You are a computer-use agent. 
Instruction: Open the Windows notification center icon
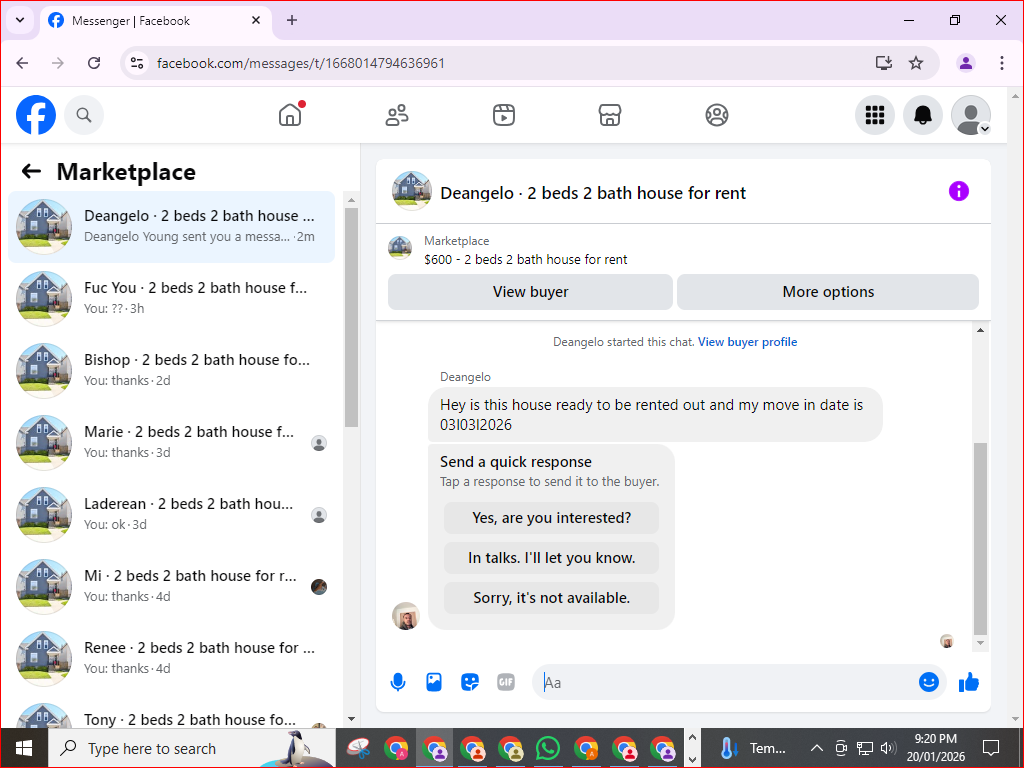[991, 748]
